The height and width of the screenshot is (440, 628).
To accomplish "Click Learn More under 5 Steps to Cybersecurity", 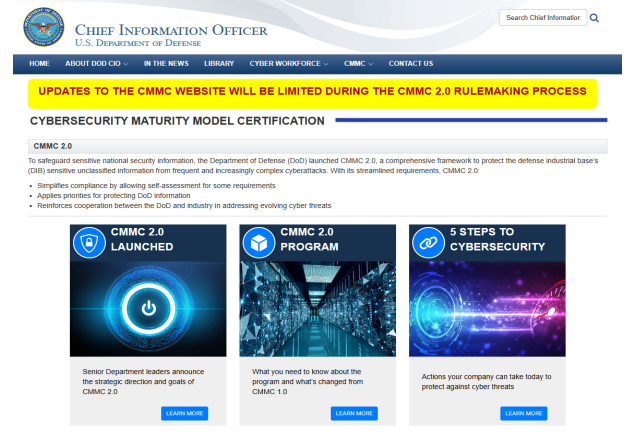I will 523,413.
